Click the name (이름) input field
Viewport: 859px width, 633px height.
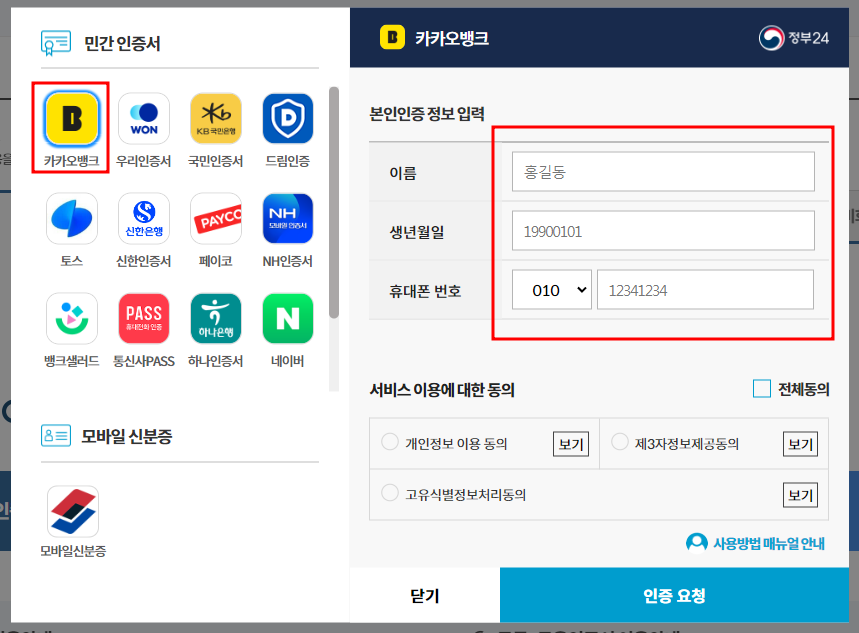click(663, 172)
